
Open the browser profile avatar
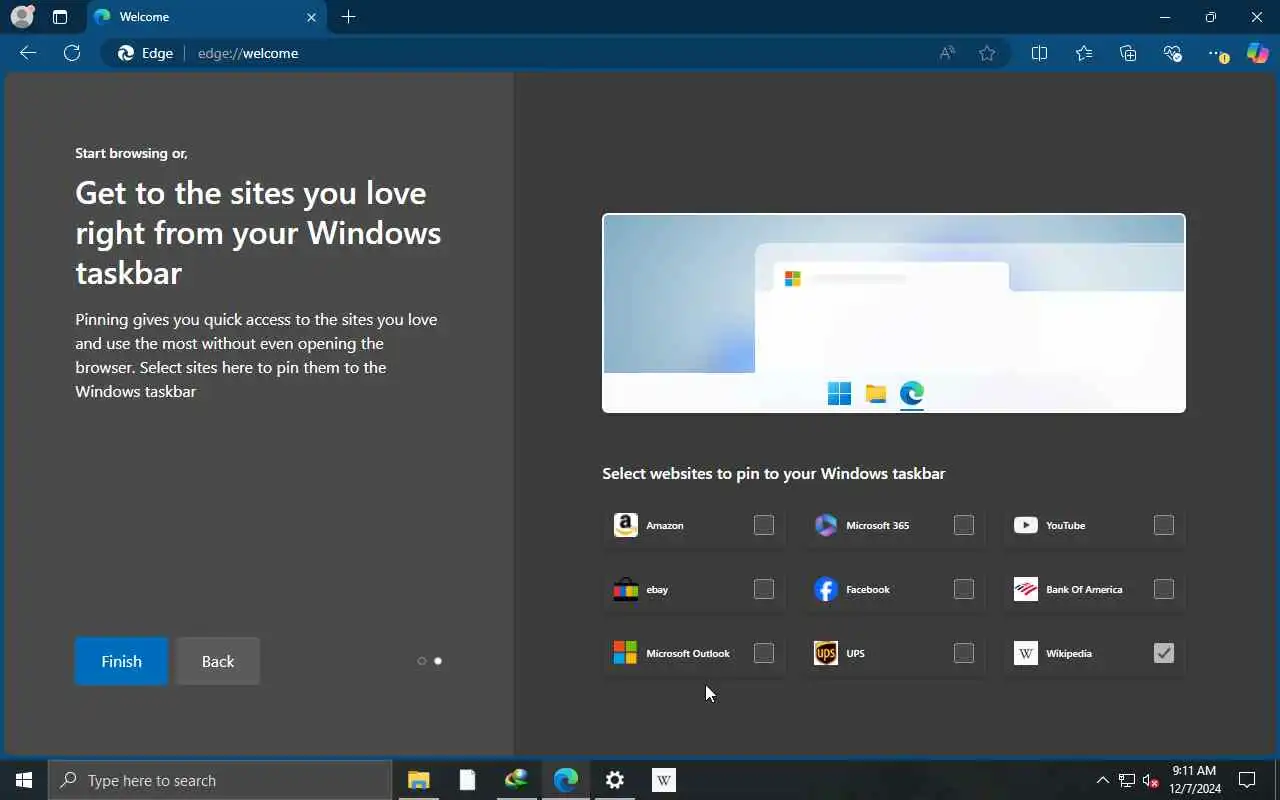tap(22, 17)
